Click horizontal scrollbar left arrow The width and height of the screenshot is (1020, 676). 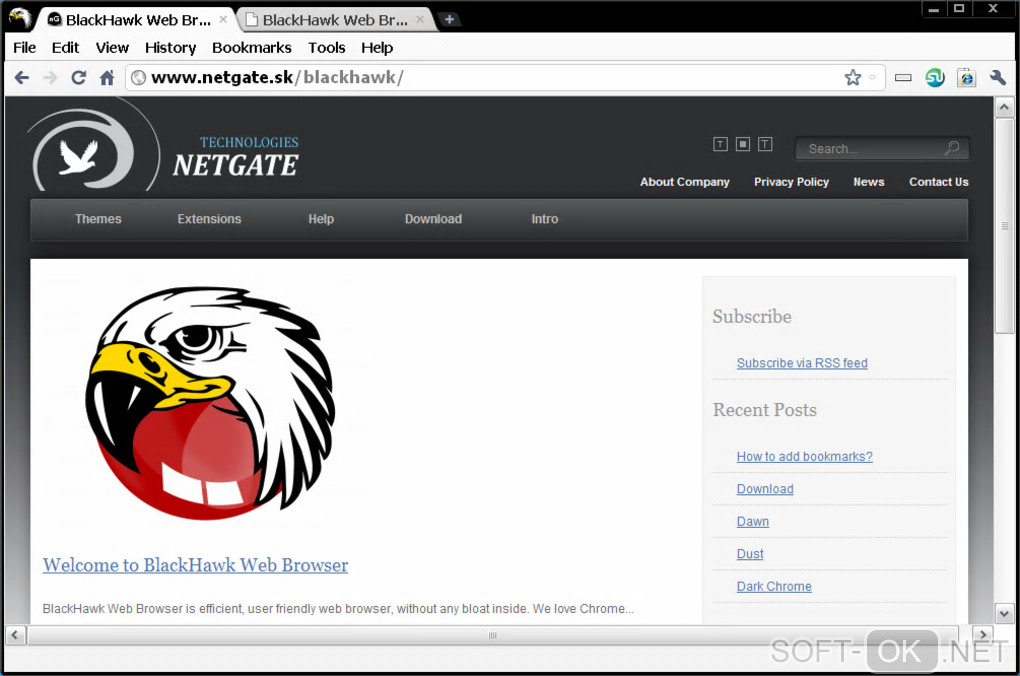(x=15, y=635)
